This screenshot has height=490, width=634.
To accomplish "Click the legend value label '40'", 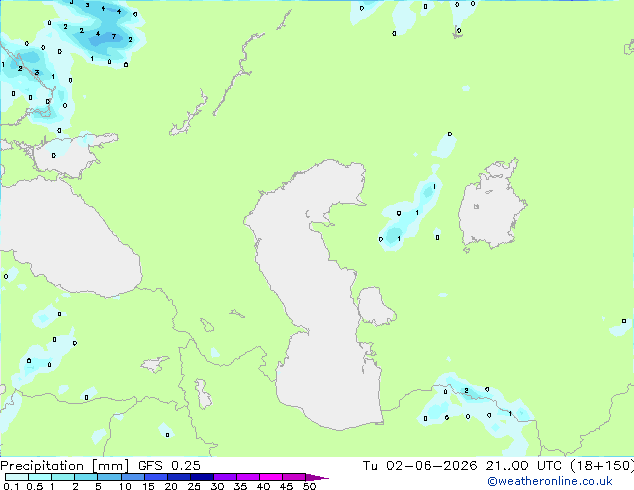I will (x=263, y=486).
